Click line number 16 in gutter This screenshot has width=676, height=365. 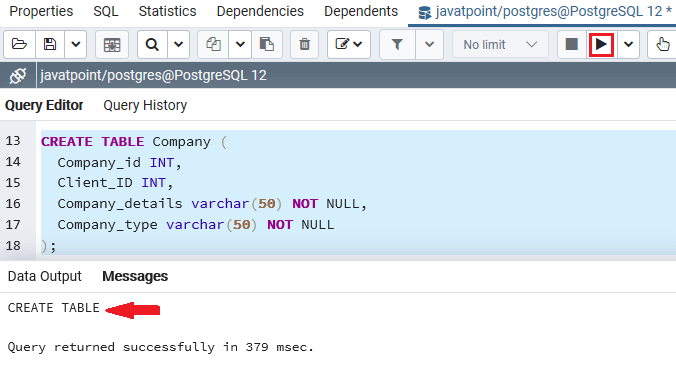pyautogui.click(x=13, y=203)
